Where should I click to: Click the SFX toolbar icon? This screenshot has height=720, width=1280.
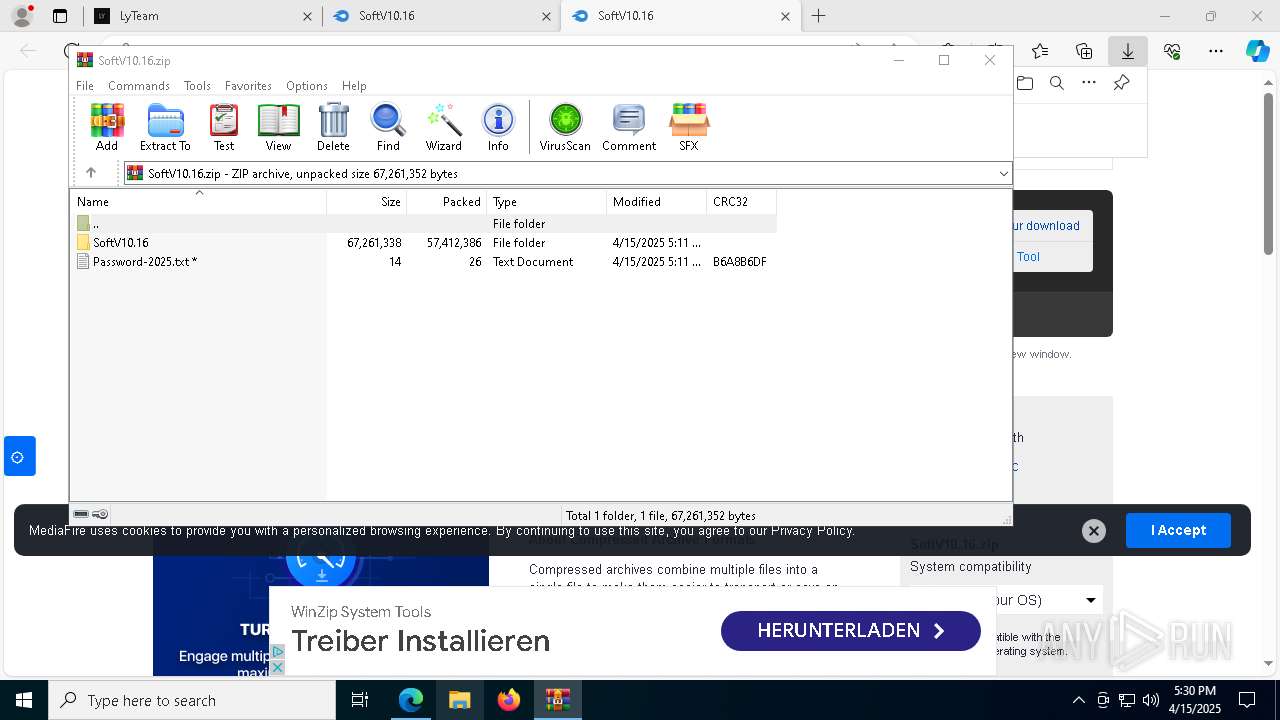point(689,127)
